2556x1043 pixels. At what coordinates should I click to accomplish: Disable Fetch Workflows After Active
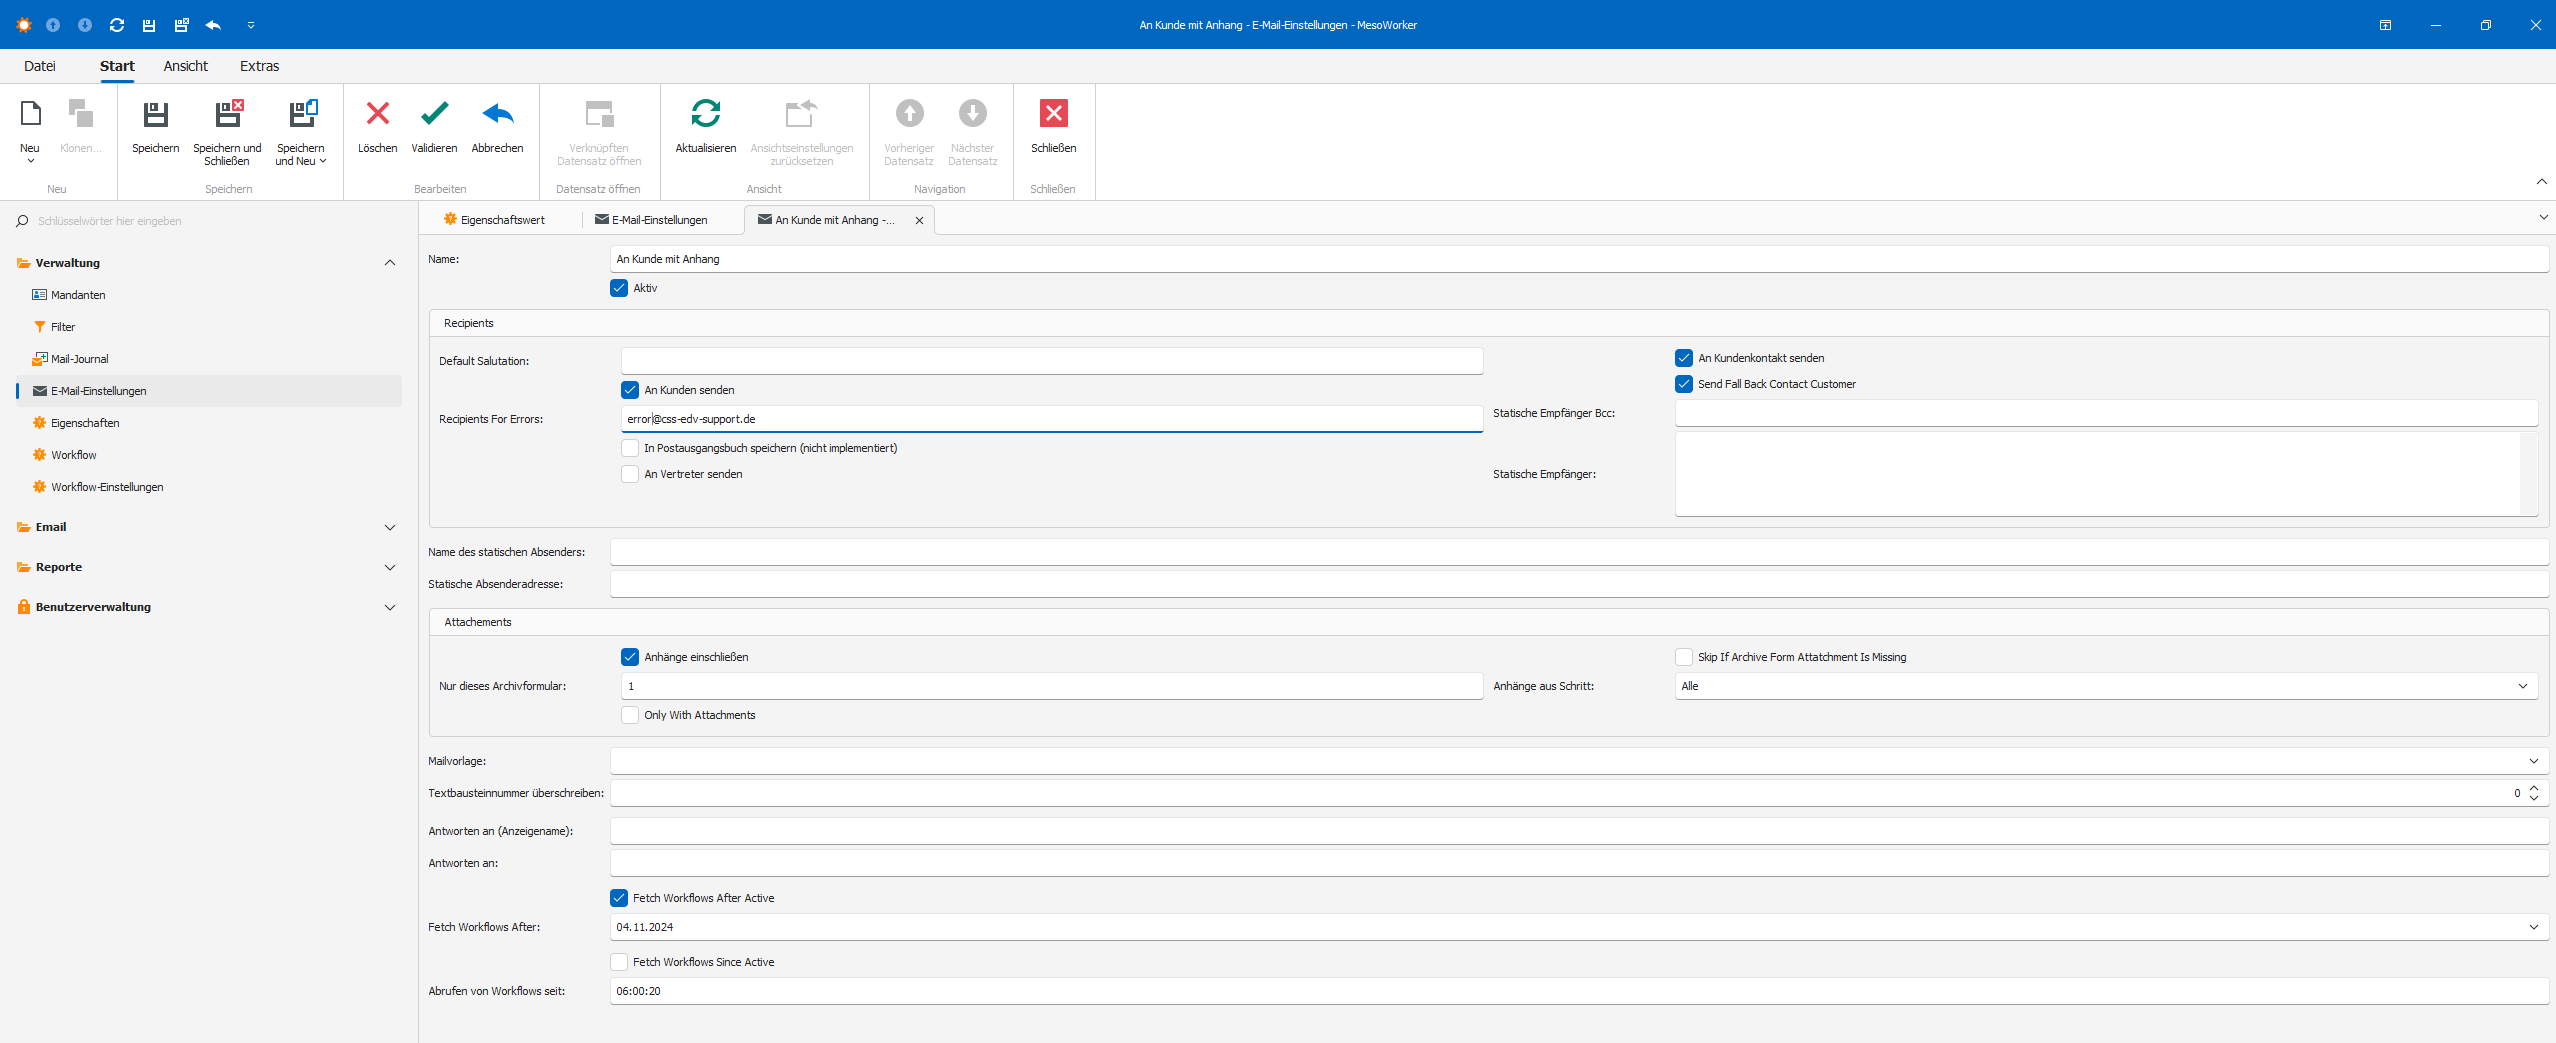tap(620, 898)
